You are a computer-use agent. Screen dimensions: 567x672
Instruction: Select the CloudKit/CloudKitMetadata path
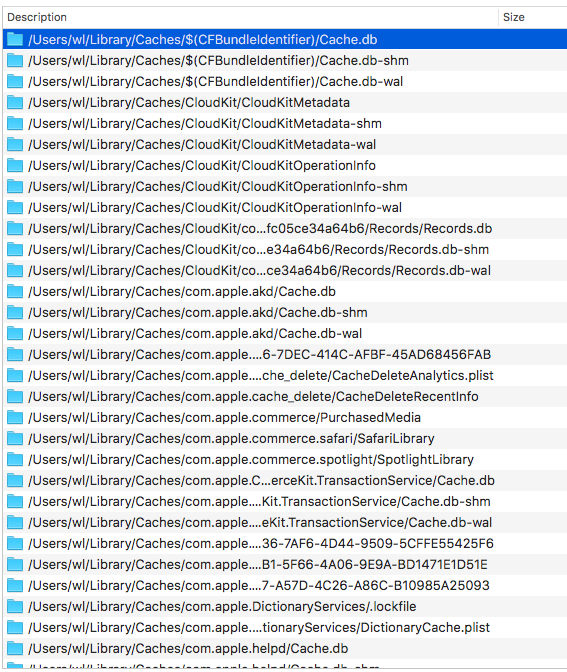tap(189, 103)
